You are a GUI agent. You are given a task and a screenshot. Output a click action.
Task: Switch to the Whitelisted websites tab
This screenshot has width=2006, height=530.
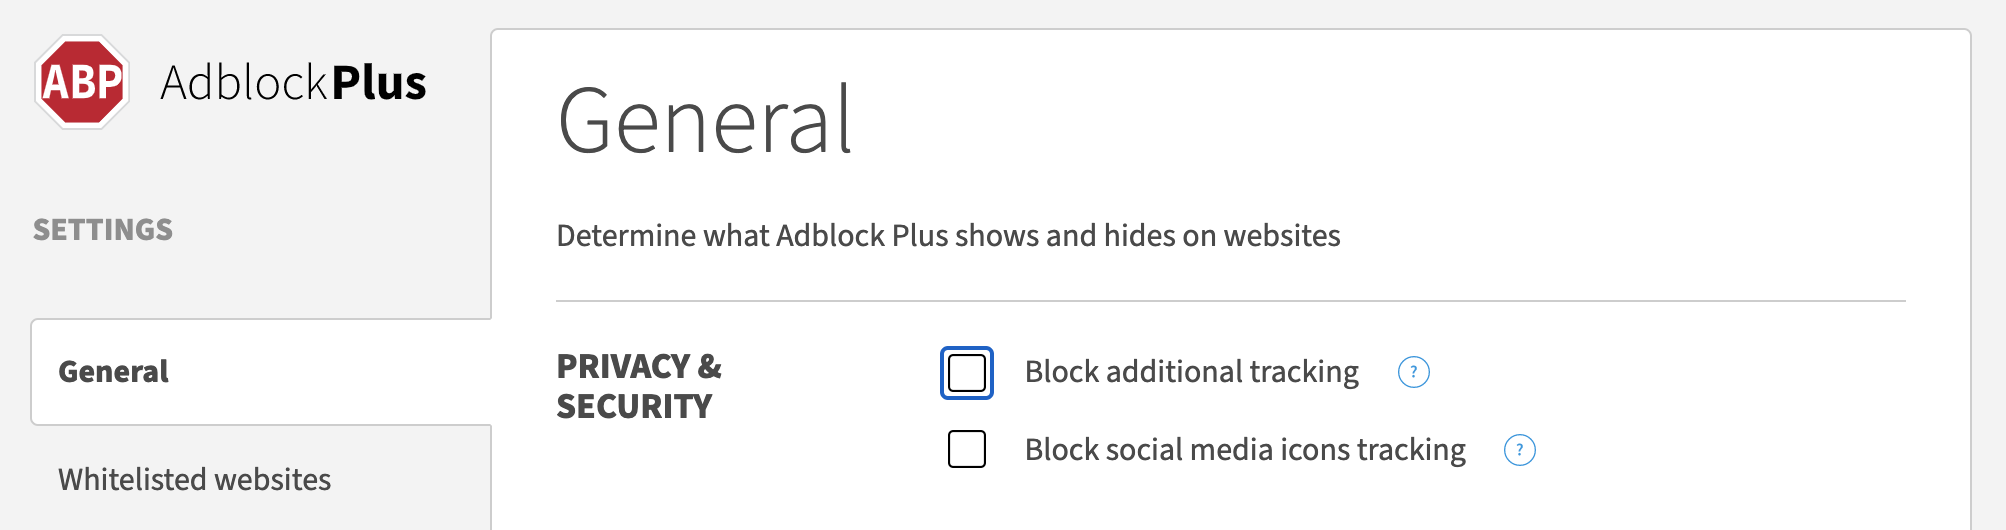(x=261, y=479)
